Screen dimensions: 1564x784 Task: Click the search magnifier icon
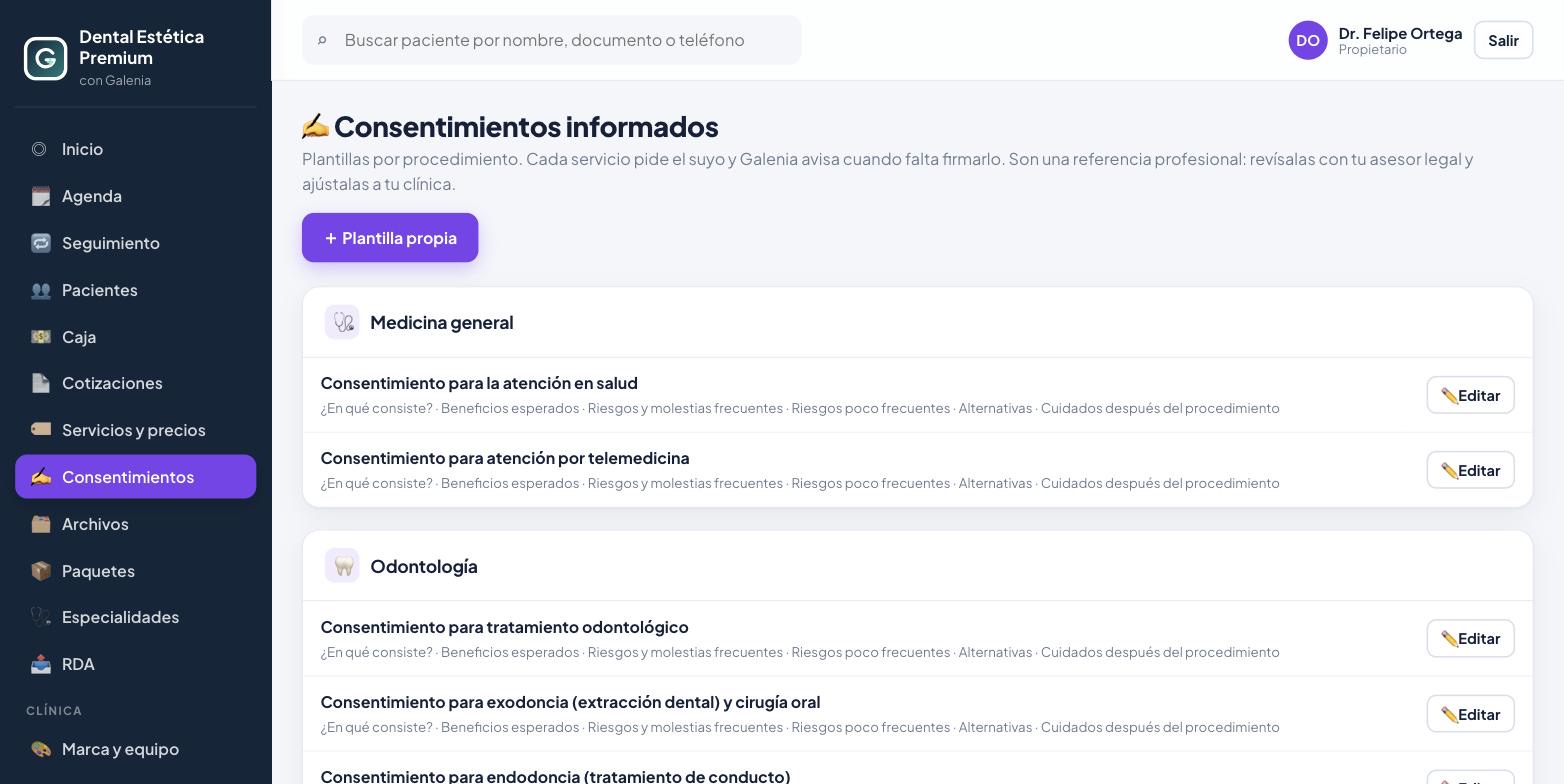tap(322, 40)
